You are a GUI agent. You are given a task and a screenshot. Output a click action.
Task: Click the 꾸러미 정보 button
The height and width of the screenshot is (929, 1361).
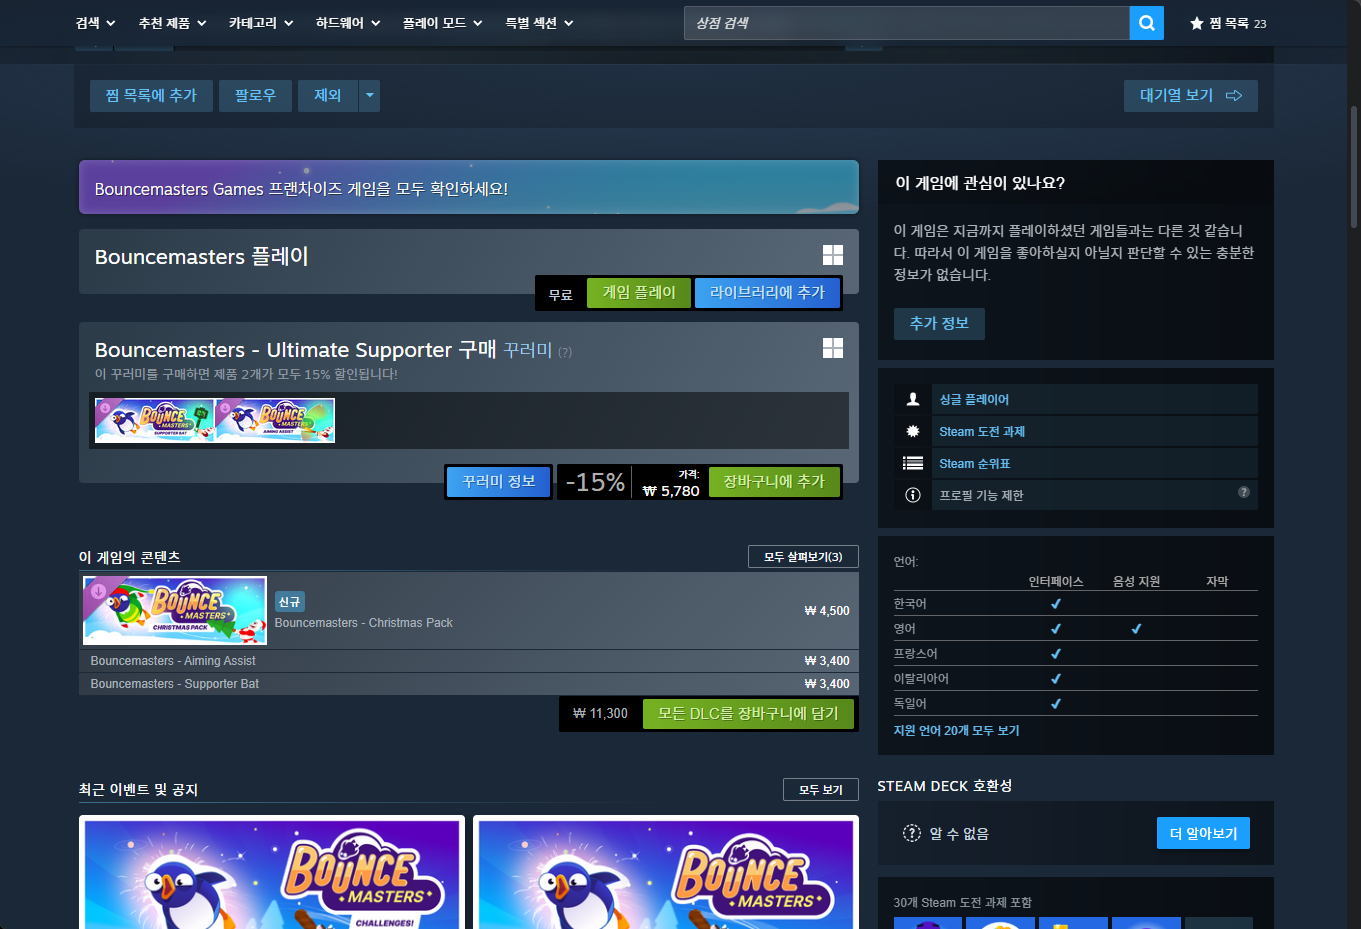(498, 481)
